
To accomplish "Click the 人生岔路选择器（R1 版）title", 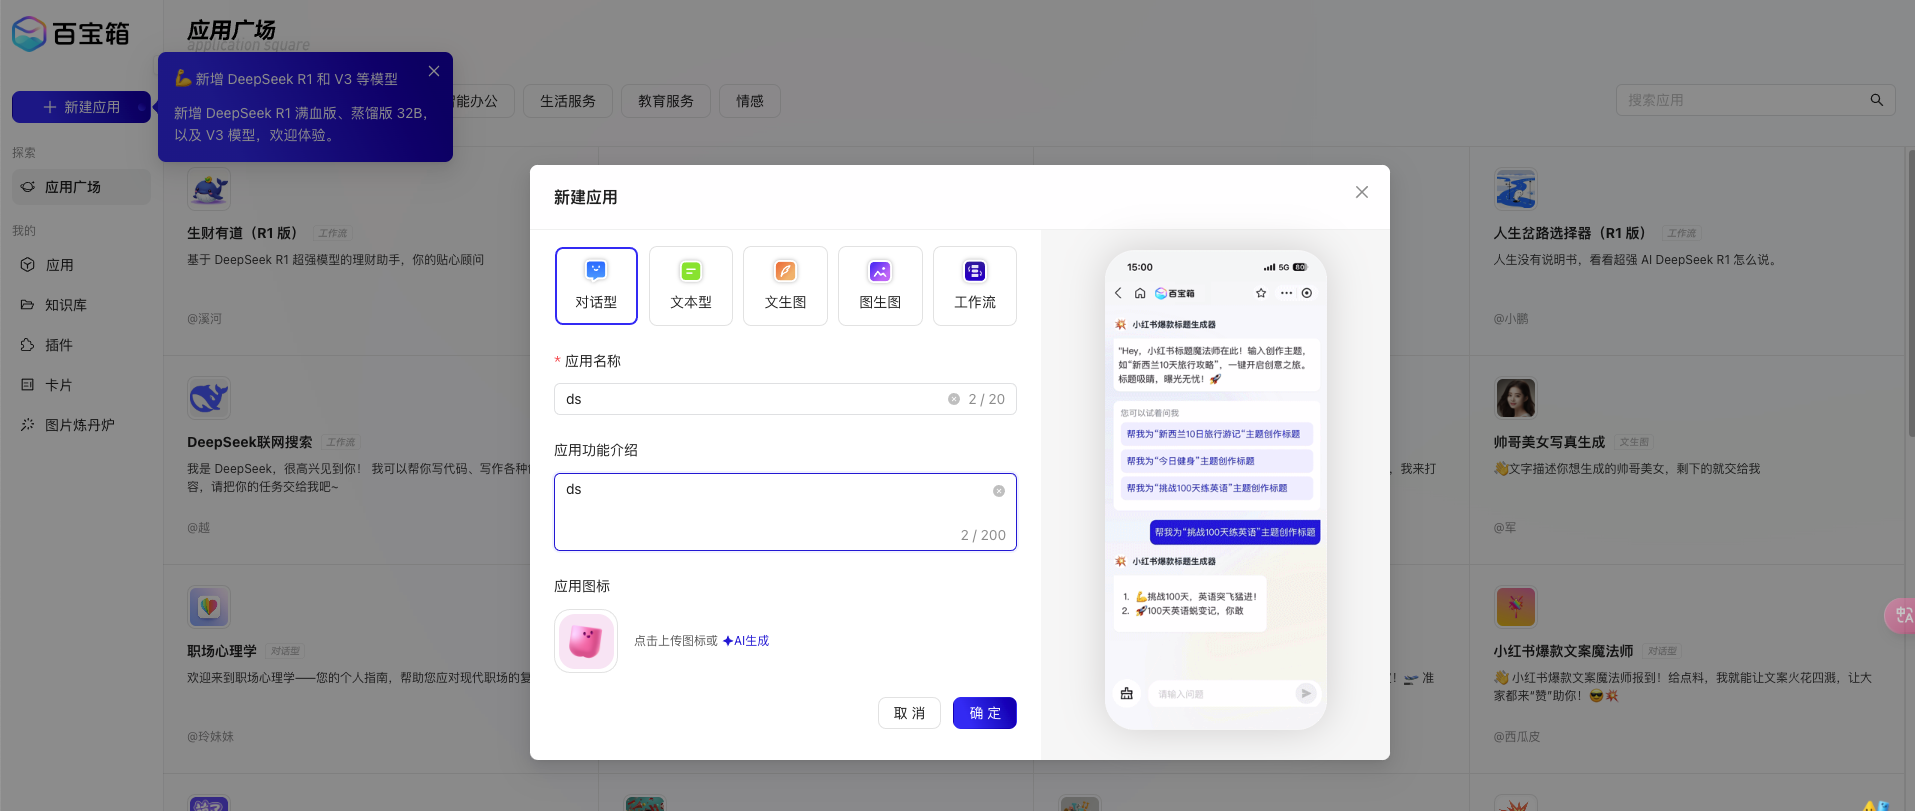I will tap(1570, 233).
